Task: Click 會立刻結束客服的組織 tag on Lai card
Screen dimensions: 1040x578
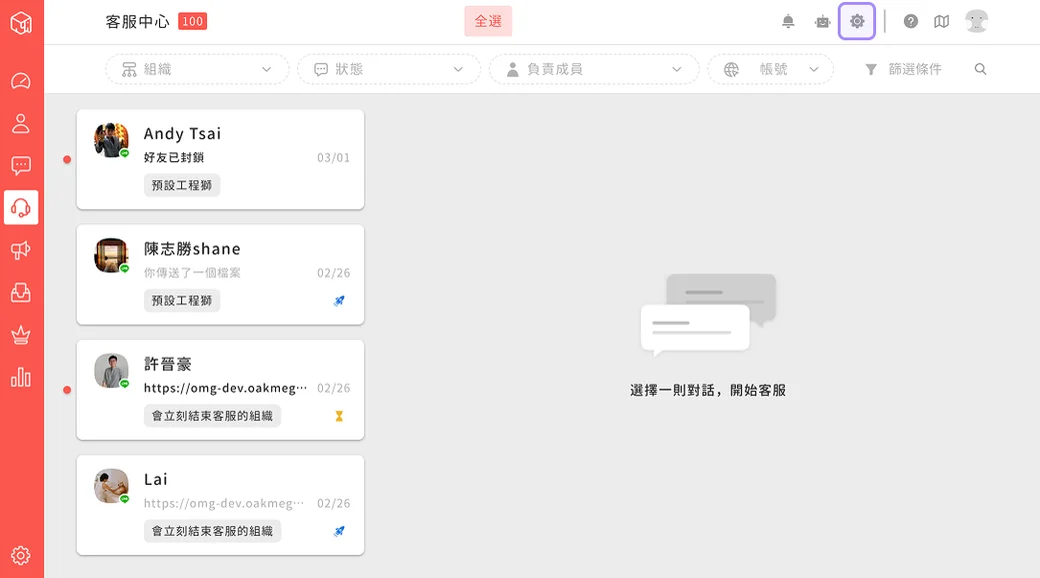Action: (x=212, y=531)
